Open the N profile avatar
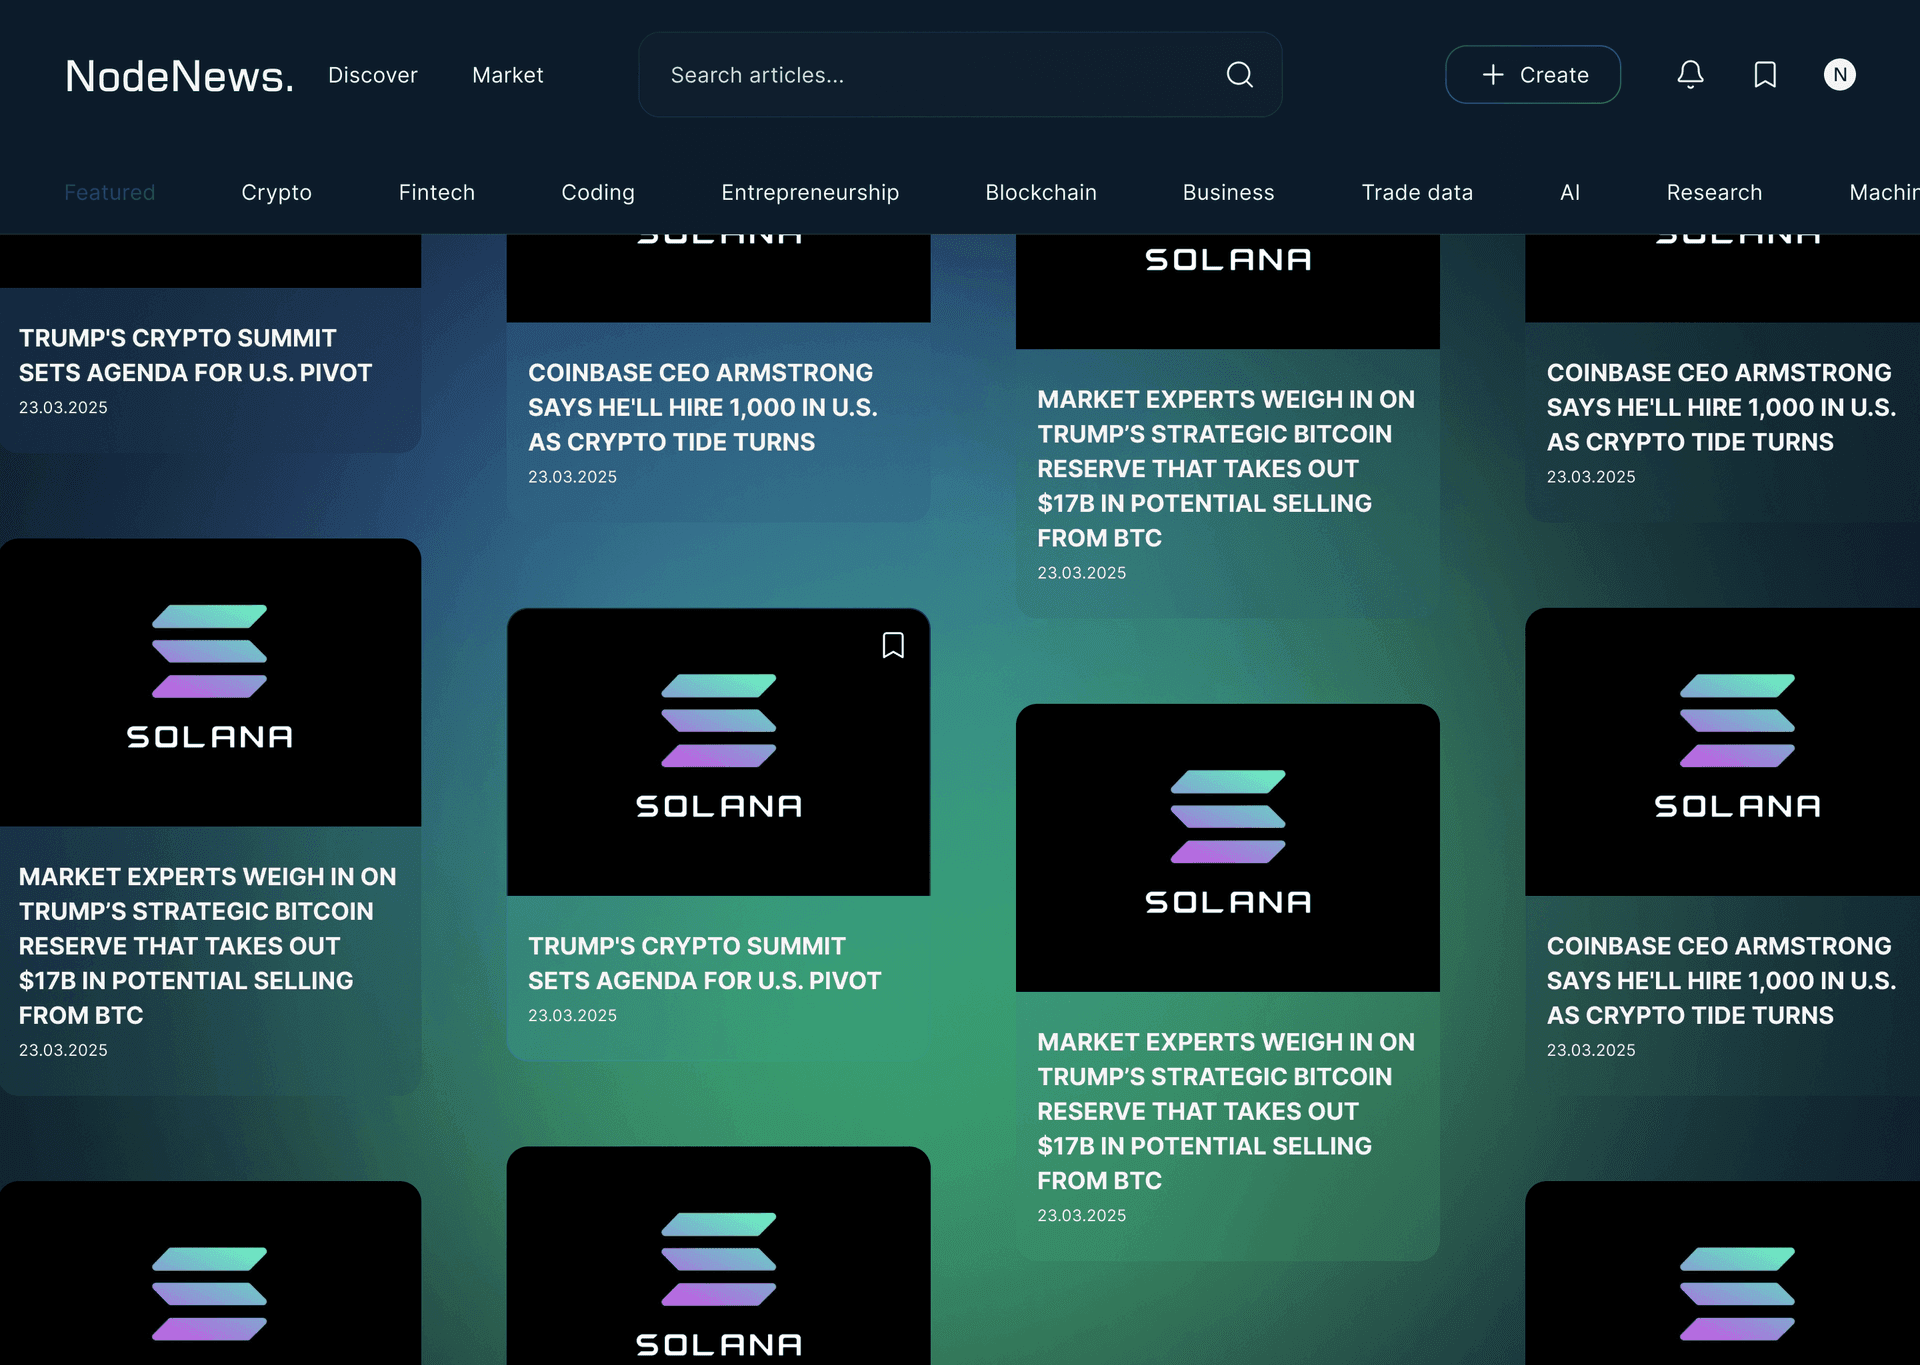 (x=1840, y=75)
